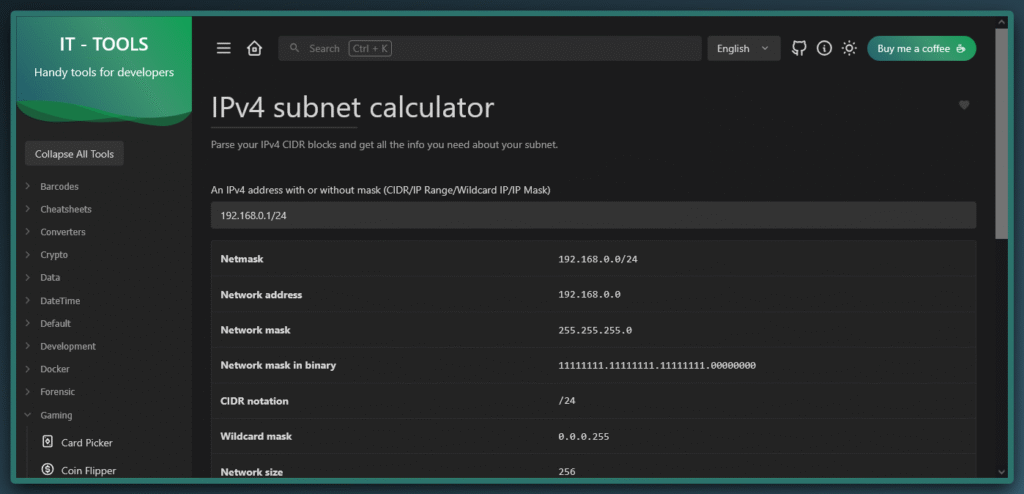
Task: Open the About info icon
Action: pyautogui.click(x=824, y=48)
